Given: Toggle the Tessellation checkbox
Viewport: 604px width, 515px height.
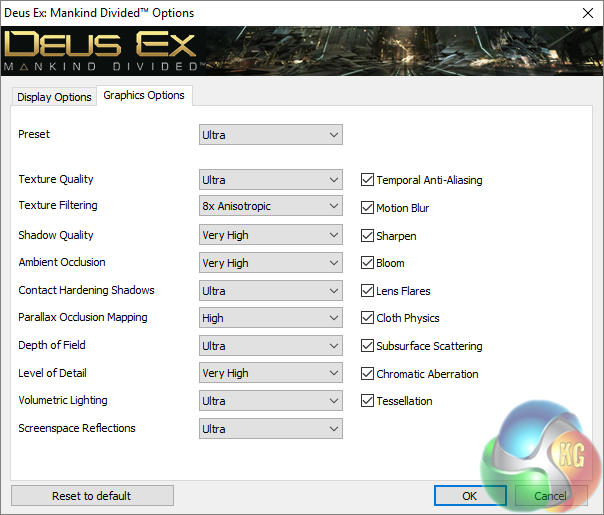Looking at the screenshot, I should [x=367, y=401].
